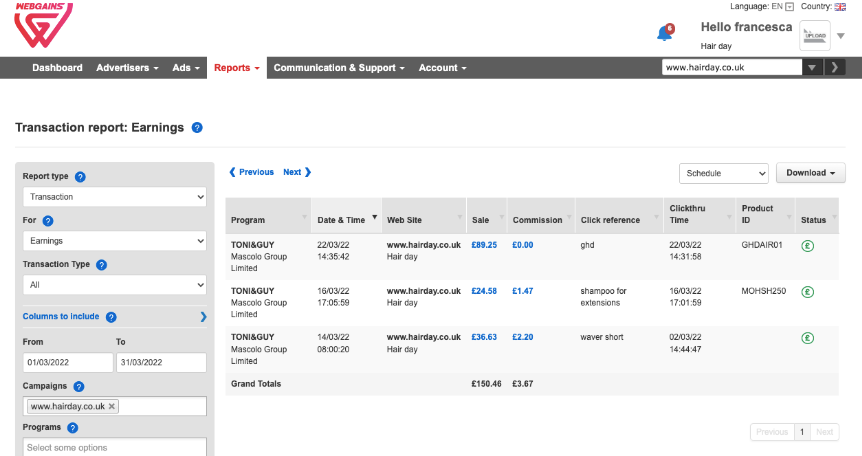862x456 pixels.
Task: Click the To date field
Action: click(x=161, y=362)
